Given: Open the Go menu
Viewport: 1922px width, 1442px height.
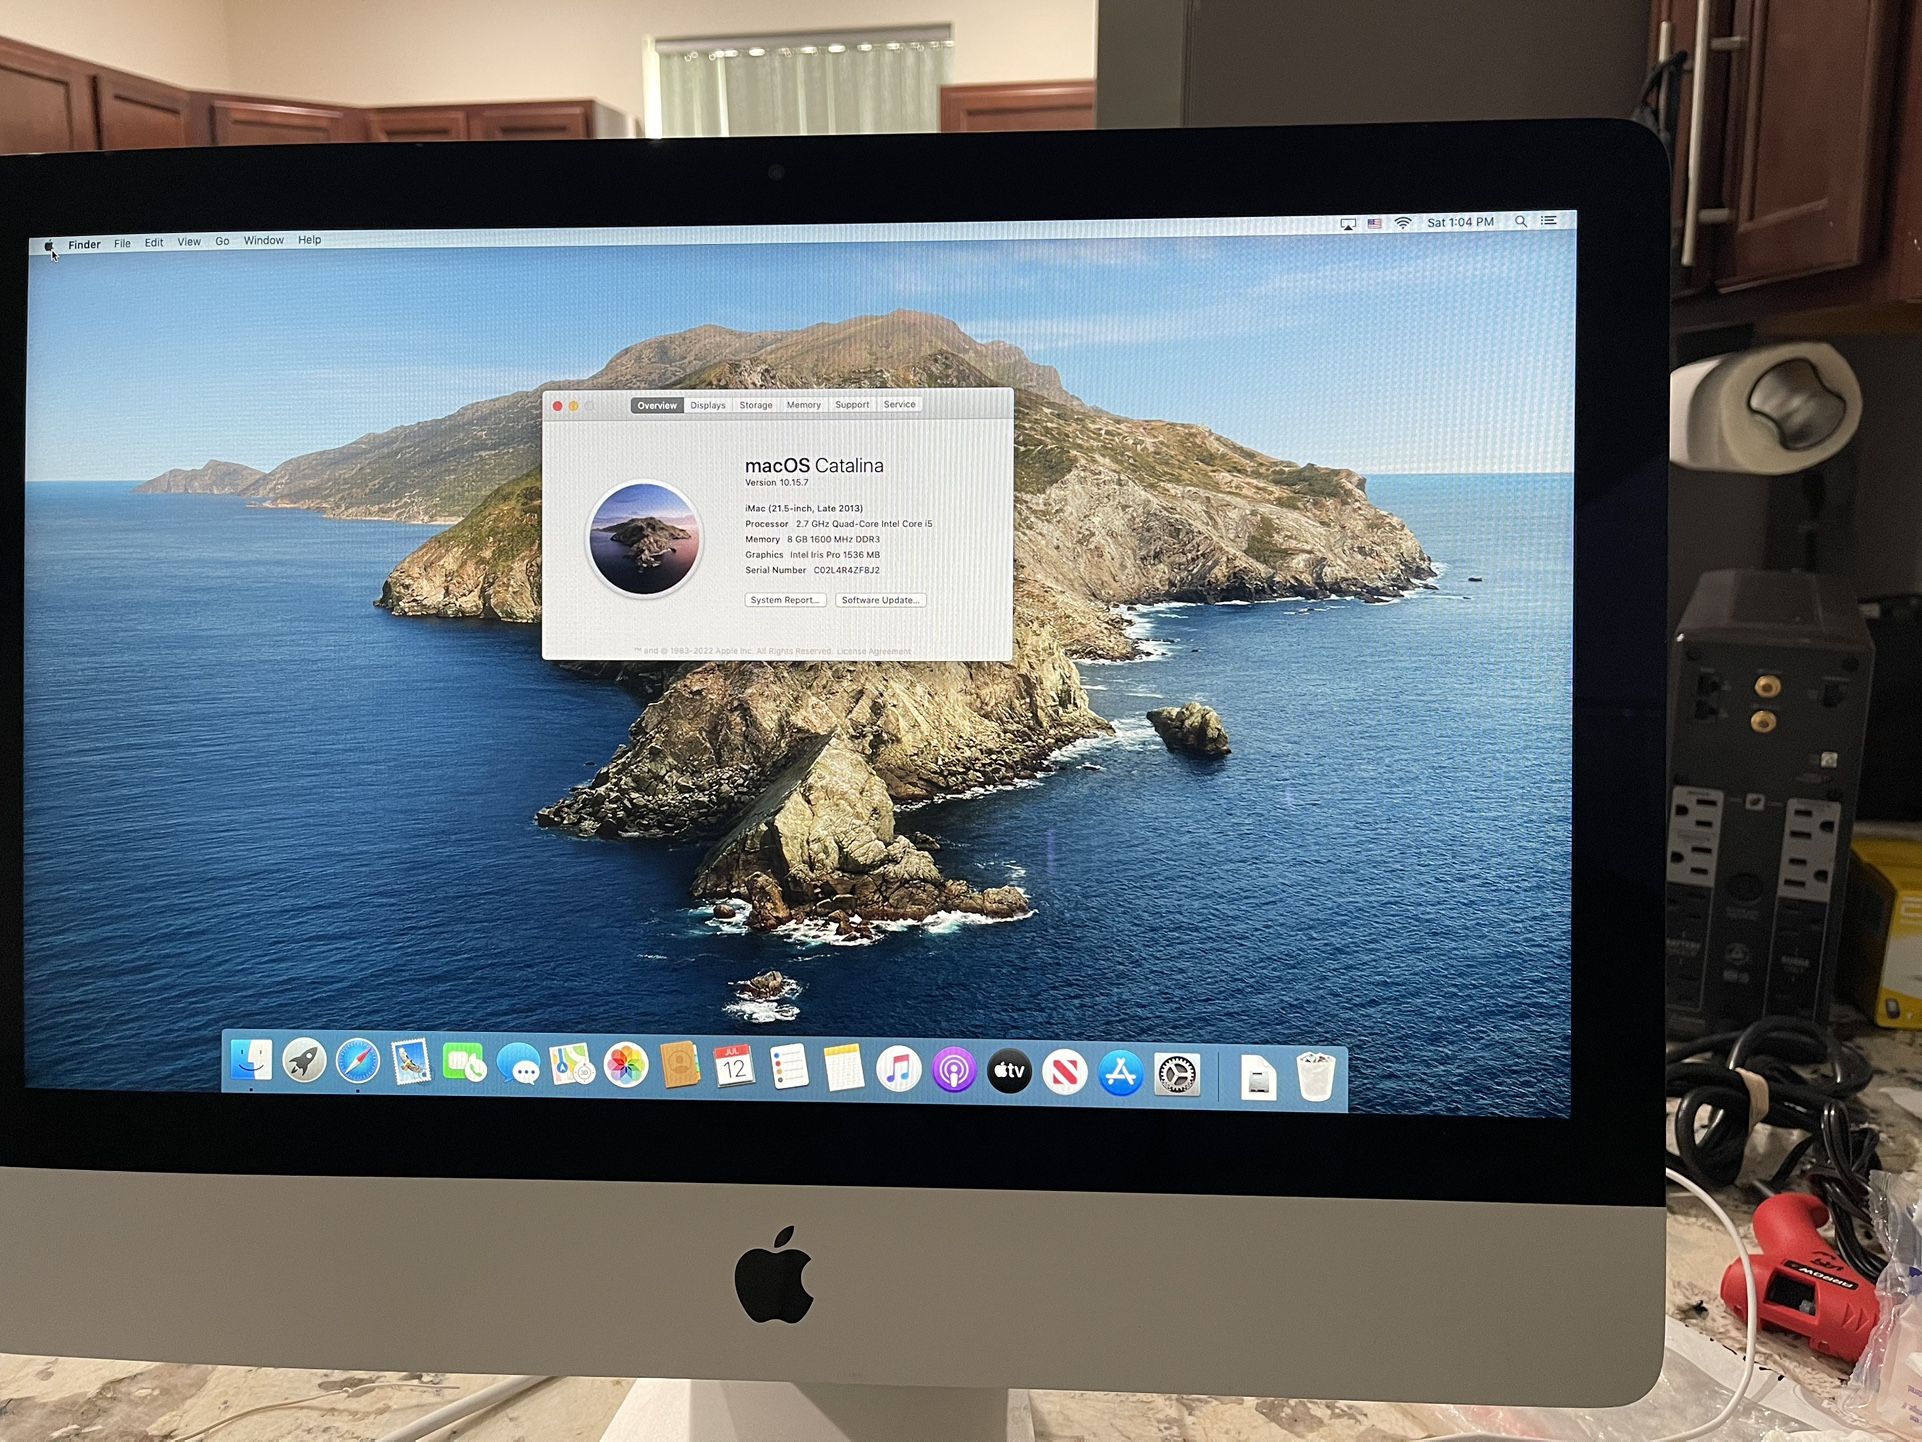Looking at the screenshot, I should click(222, 241).
